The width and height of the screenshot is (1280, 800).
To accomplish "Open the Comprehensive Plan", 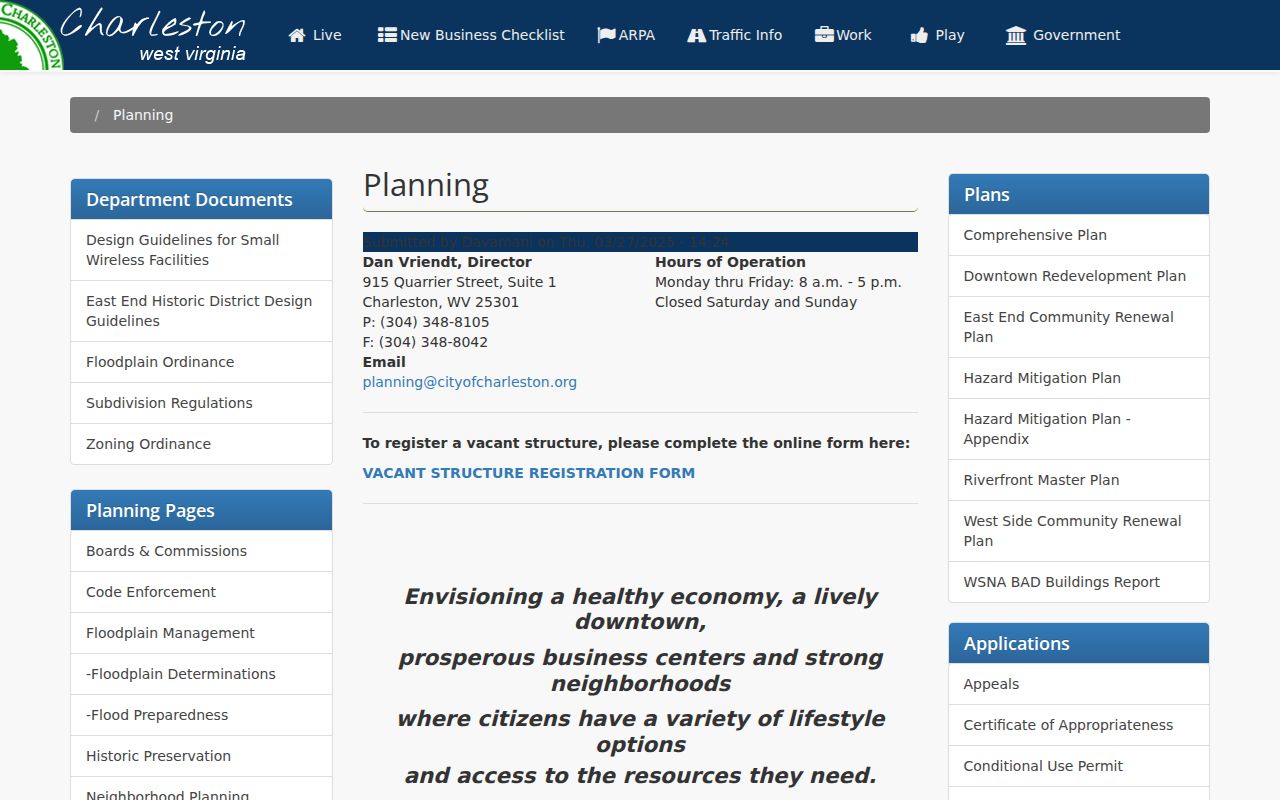I will (1079, 235).
